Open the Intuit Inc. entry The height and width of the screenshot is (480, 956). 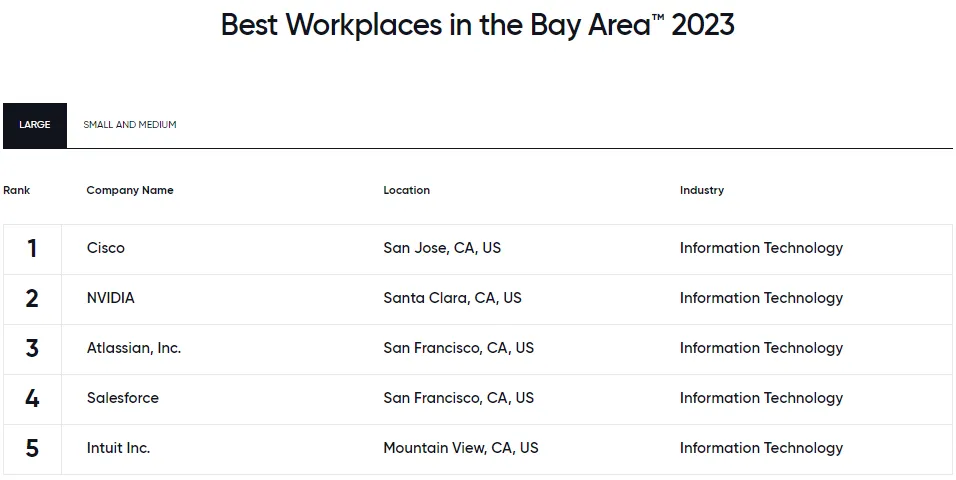(118, 448)
